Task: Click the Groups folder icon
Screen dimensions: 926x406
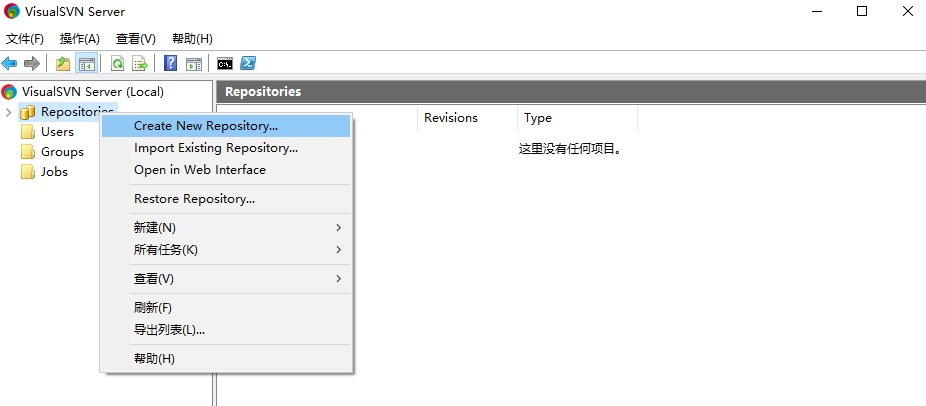Action: pyautogui.click(x=28, y=152)
